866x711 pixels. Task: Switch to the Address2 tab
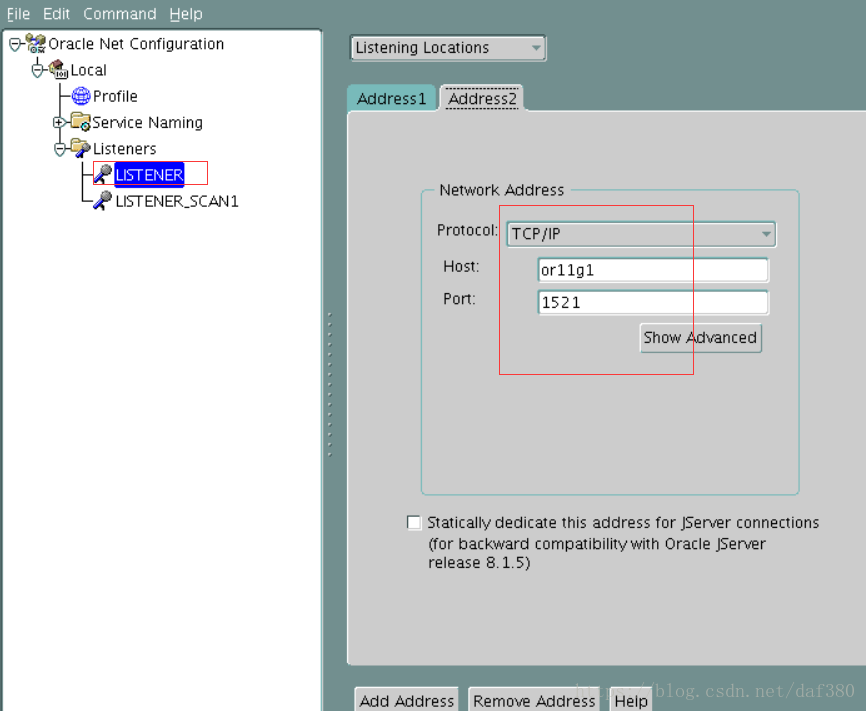[x=482, y=98]
